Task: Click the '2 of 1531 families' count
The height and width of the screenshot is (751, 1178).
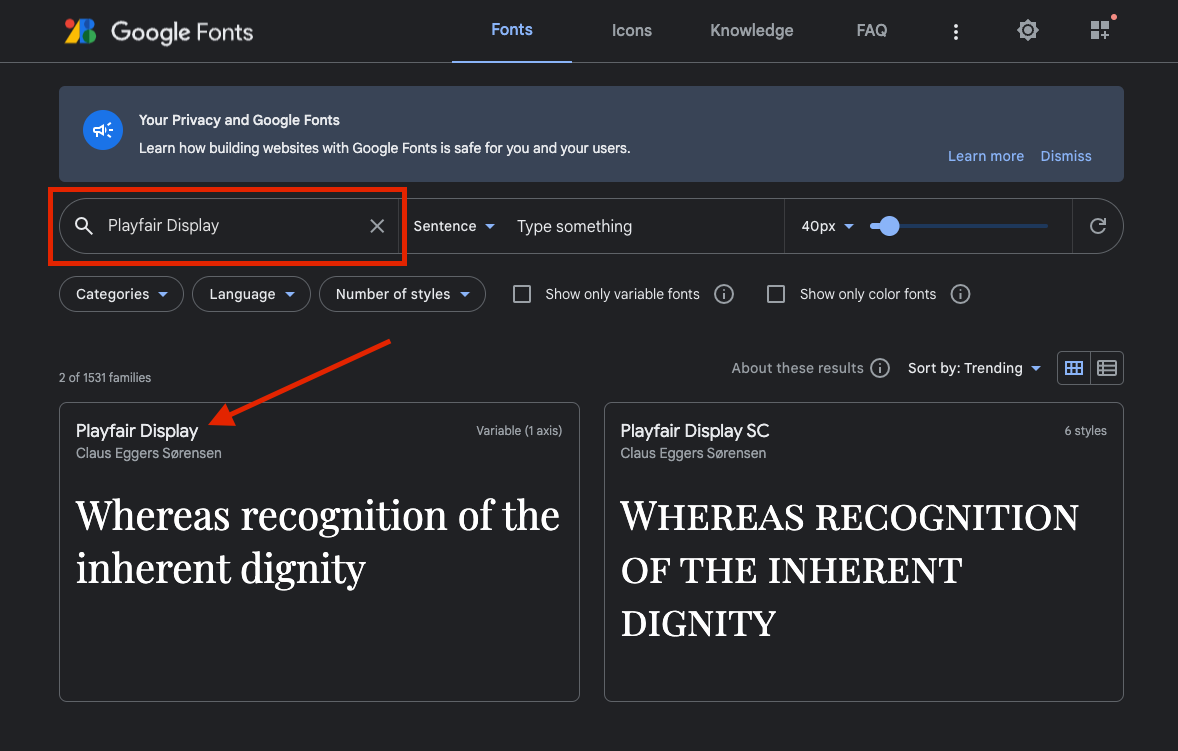Action: click(x=105, y=378)
